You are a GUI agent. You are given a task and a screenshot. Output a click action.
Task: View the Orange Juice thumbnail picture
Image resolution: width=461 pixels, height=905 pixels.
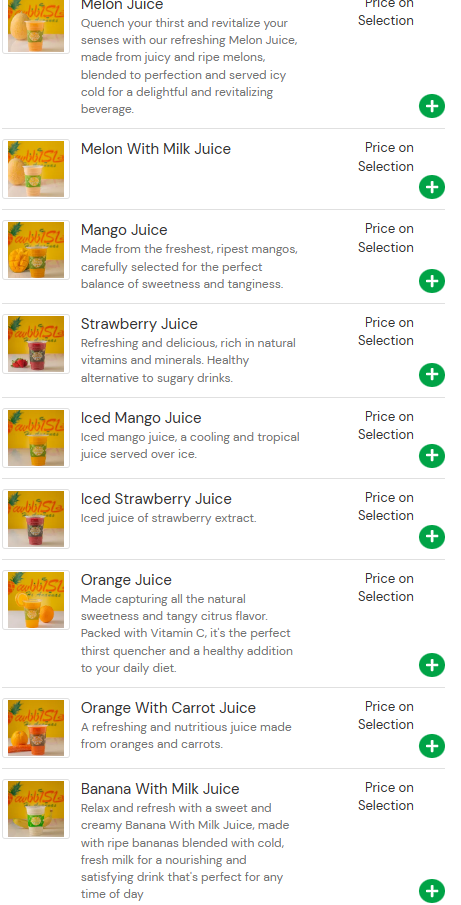point(36,600)
